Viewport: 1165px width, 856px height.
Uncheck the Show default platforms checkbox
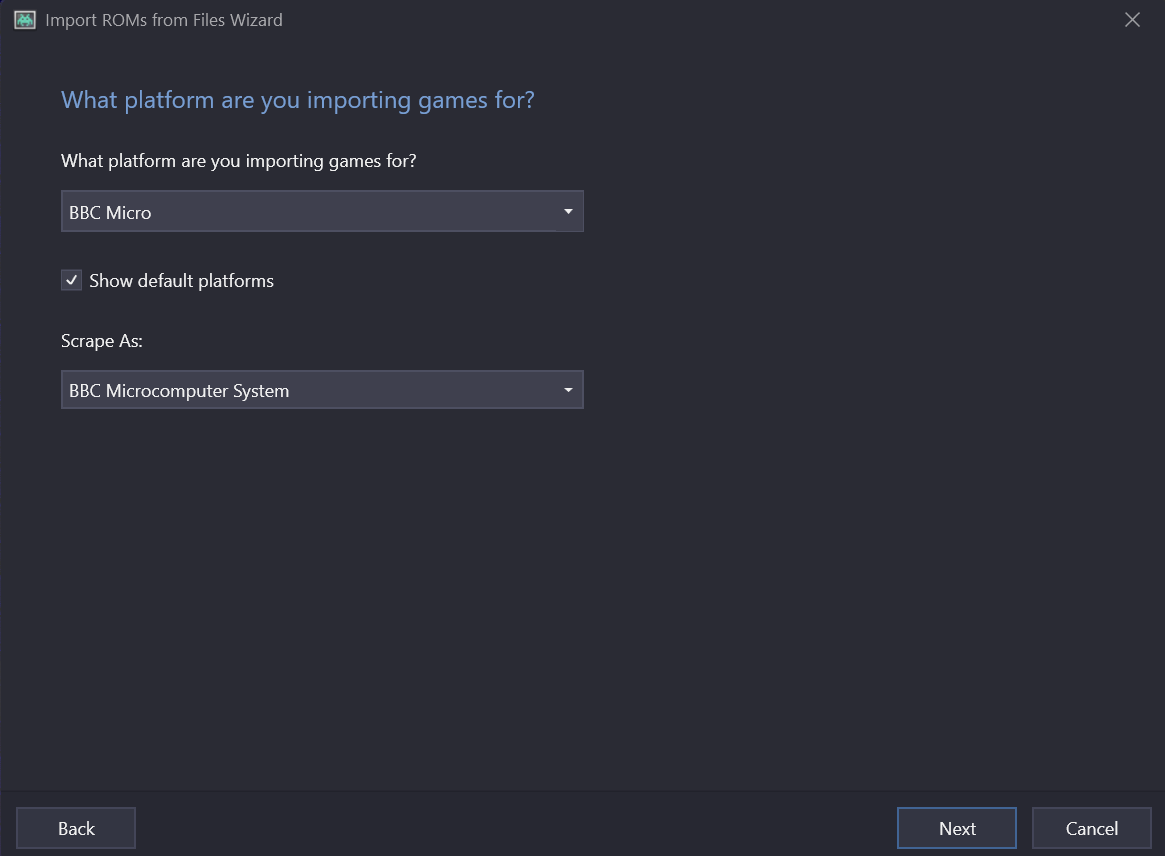click(72, 281)
